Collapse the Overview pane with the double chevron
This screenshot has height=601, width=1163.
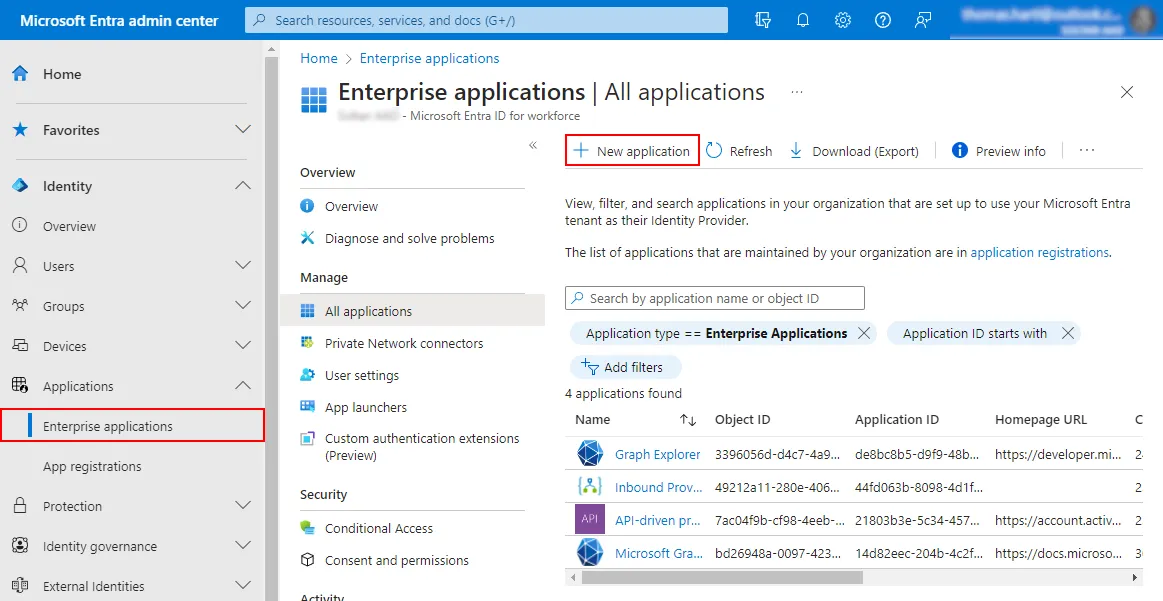tap(533, 145)
